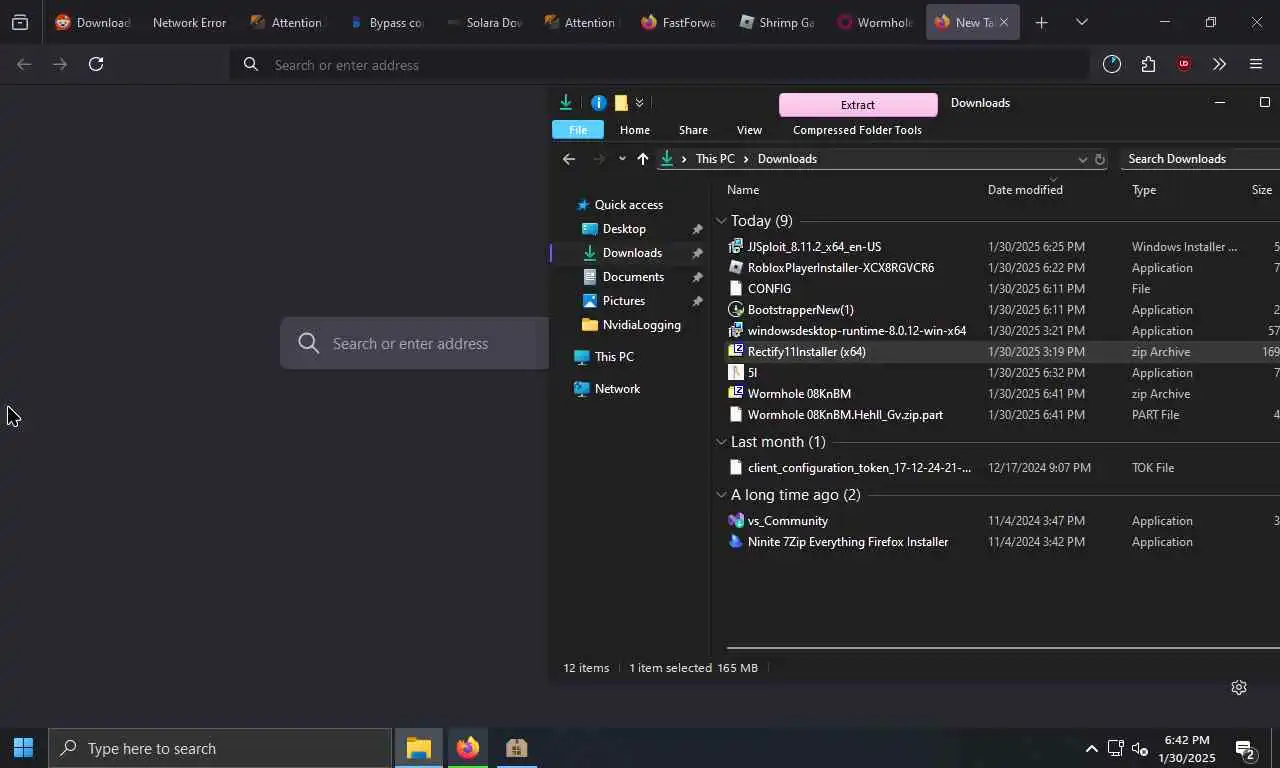Open Compressed Folder Tools tab

click(857, 130)
